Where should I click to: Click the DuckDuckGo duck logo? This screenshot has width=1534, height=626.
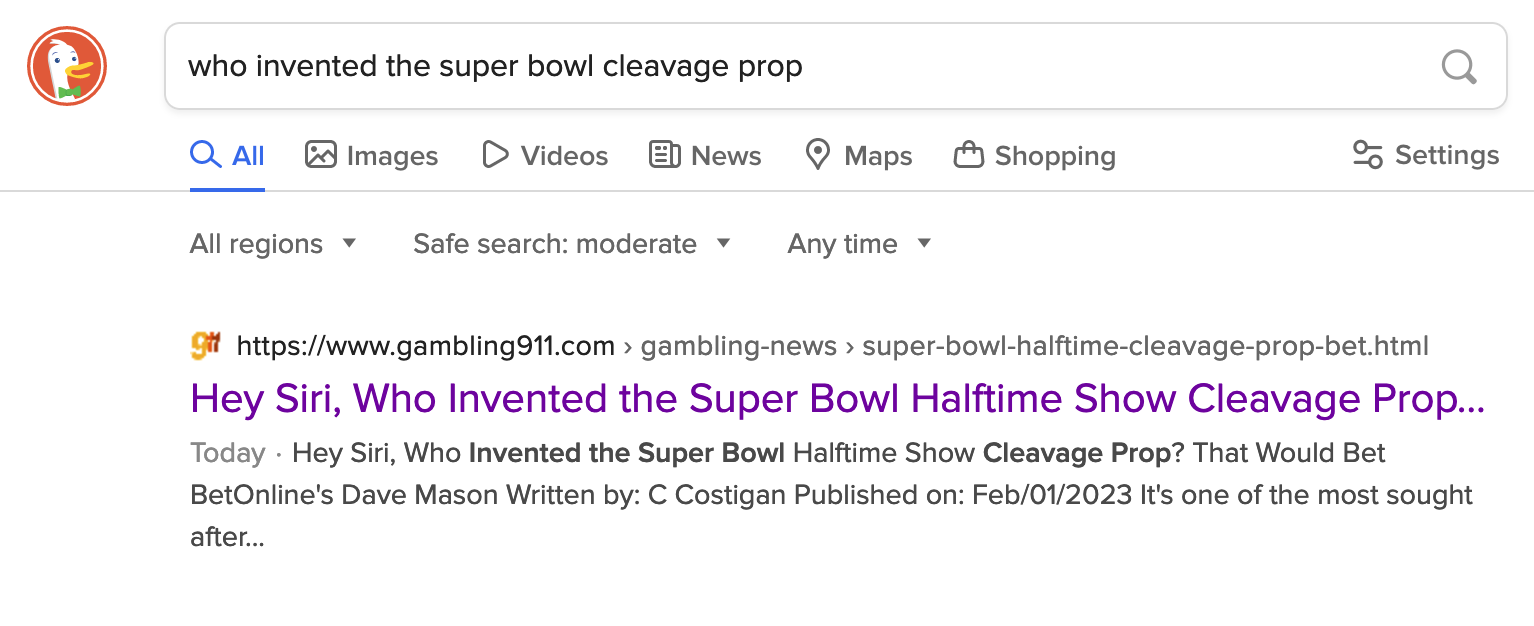point(67,67)
